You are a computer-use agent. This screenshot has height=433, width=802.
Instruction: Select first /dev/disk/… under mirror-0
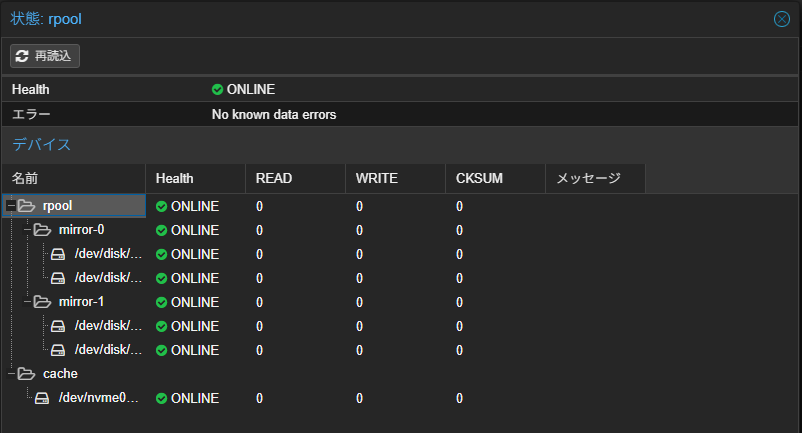[108, 254]
